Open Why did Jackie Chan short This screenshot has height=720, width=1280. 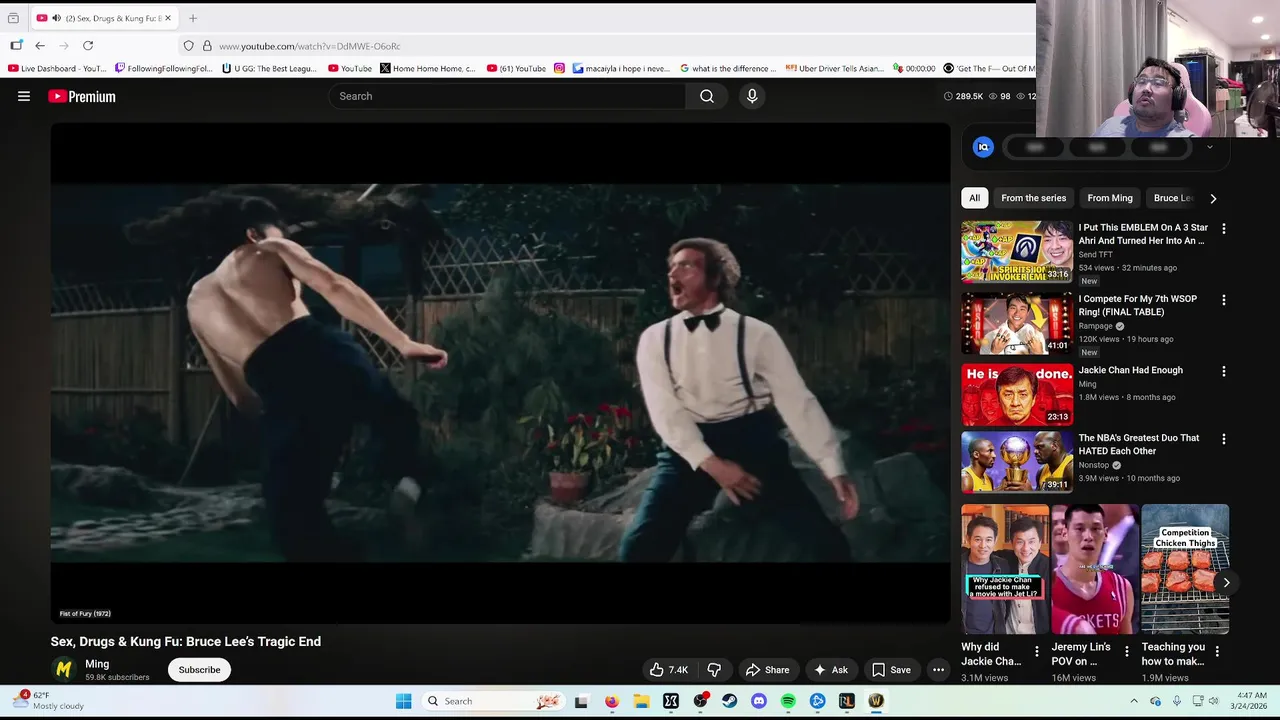(1005, 569)
